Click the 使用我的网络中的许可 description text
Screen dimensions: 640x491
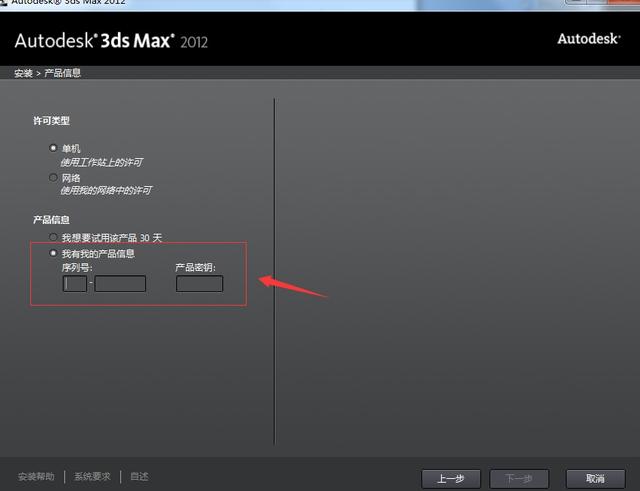(106, 191)
